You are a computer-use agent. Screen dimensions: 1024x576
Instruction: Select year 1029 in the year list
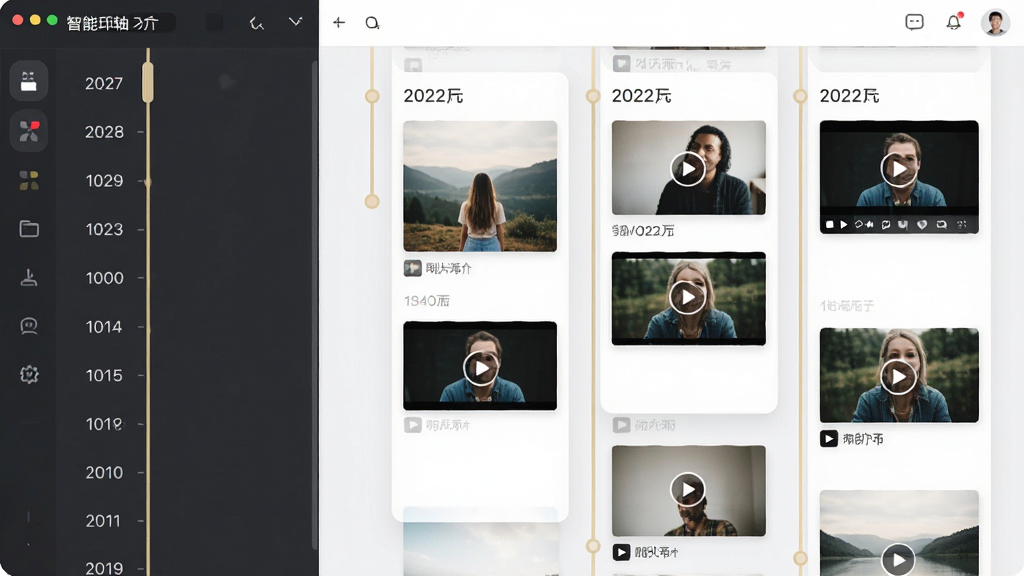pyautogui.click(x=104, y=181)
